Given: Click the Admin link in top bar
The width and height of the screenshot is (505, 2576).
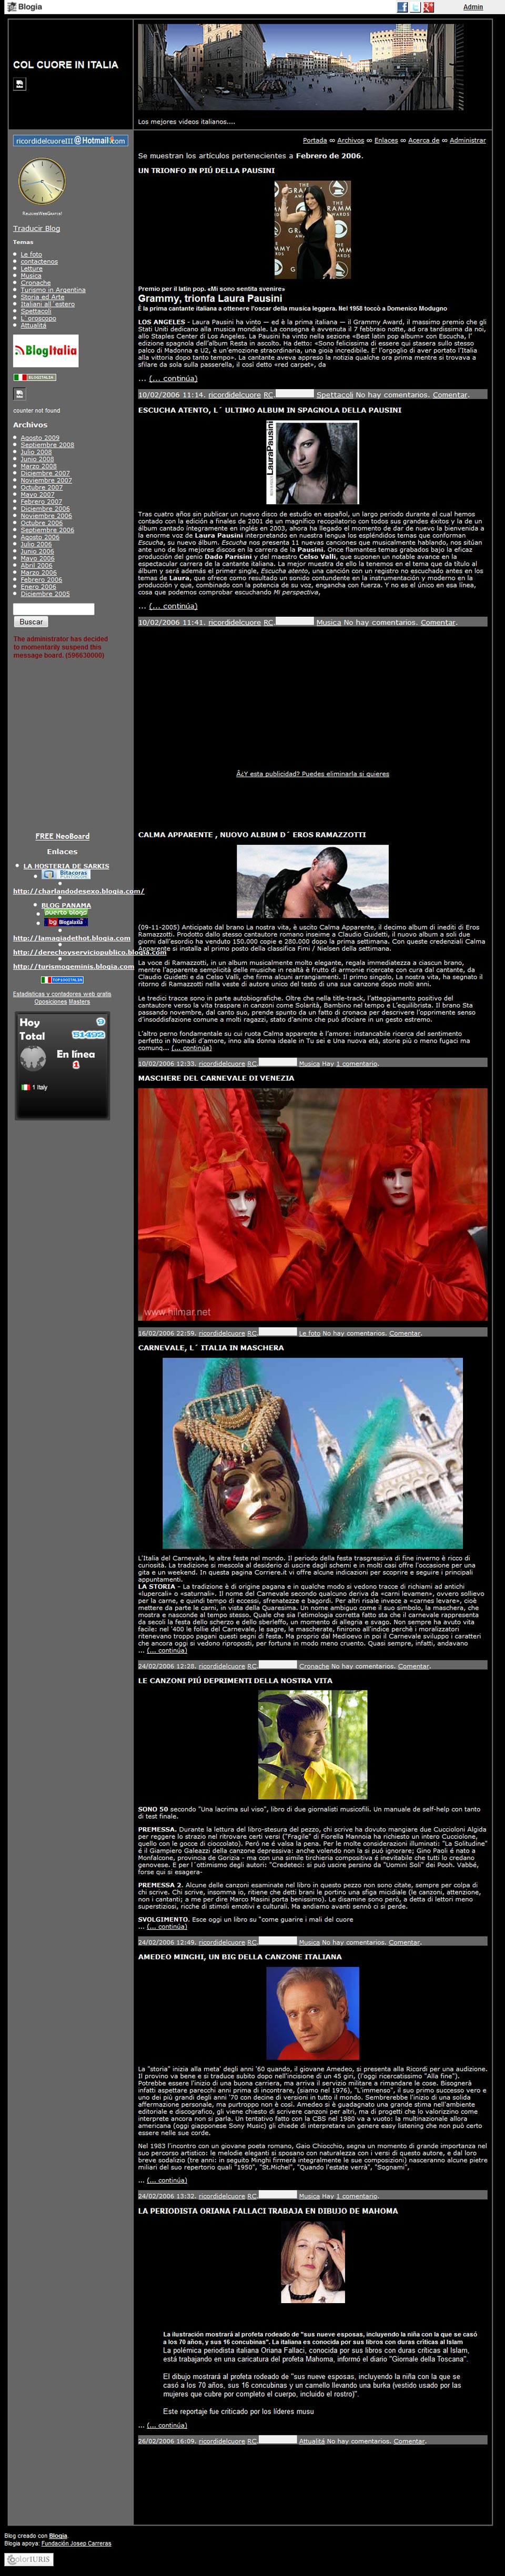Looking at the screenshot, I should click(473, 7).
